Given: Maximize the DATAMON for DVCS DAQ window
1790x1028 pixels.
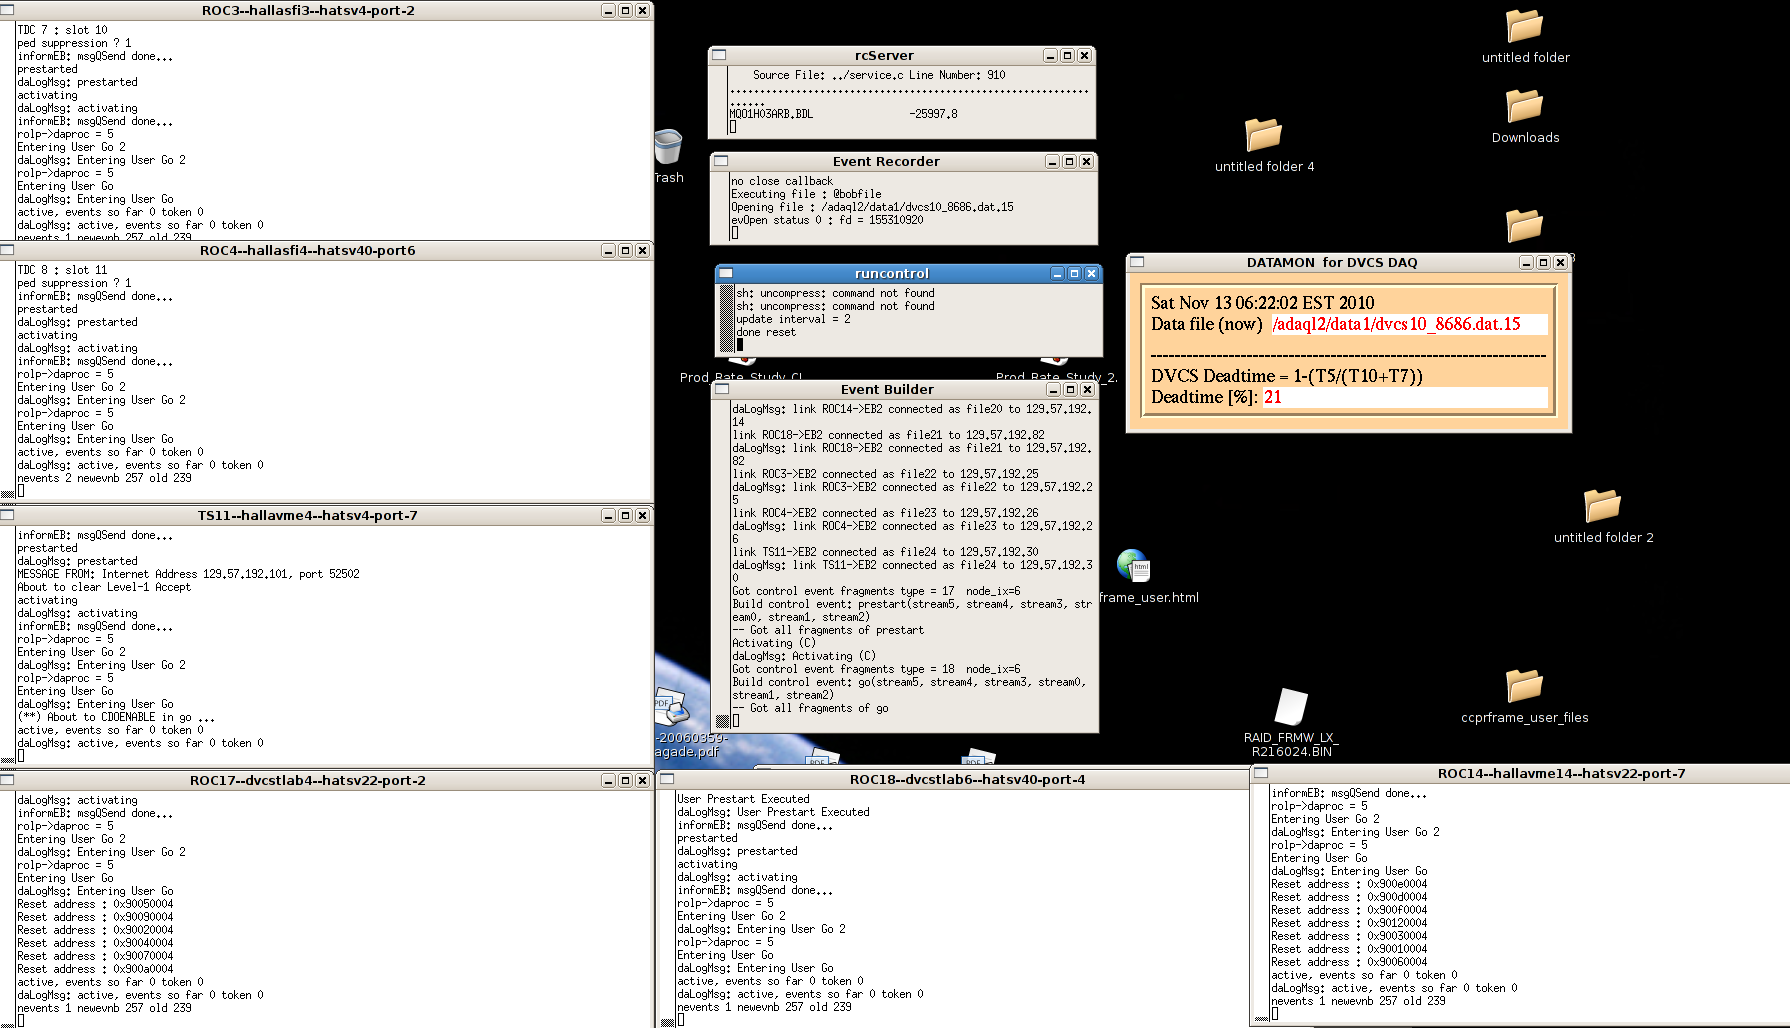Looking at the screenshot, I should point(1543,263).
